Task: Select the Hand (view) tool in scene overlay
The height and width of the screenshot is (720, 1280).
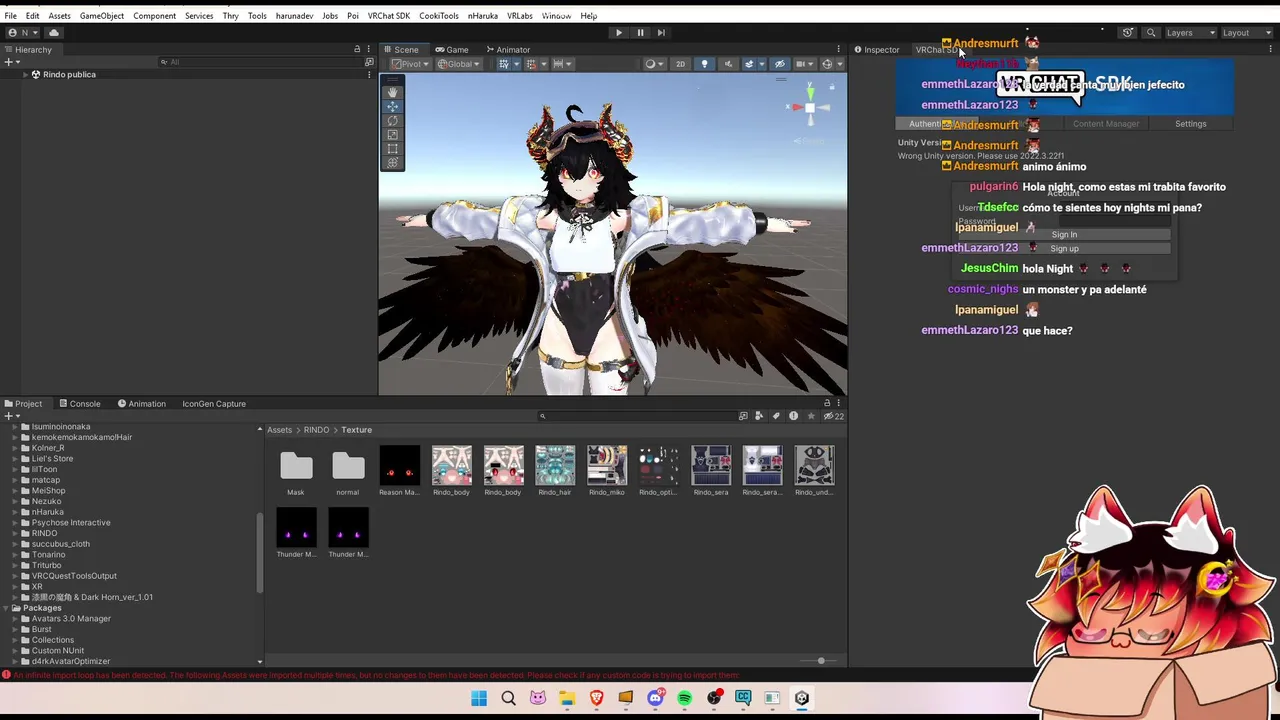Action: pyautogui.click(x=392, y=92)
